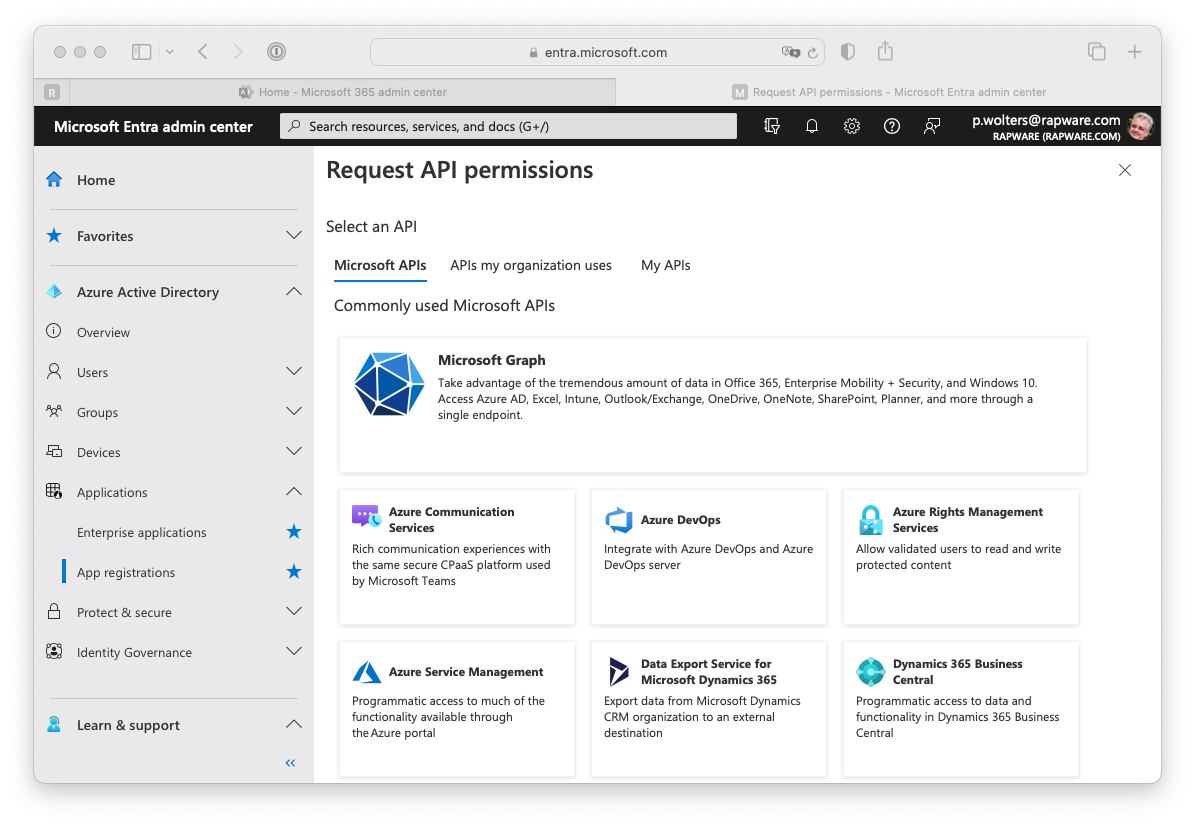Click the Favorites star icon in sidebar
The image size is (1195, 825).
54,235
